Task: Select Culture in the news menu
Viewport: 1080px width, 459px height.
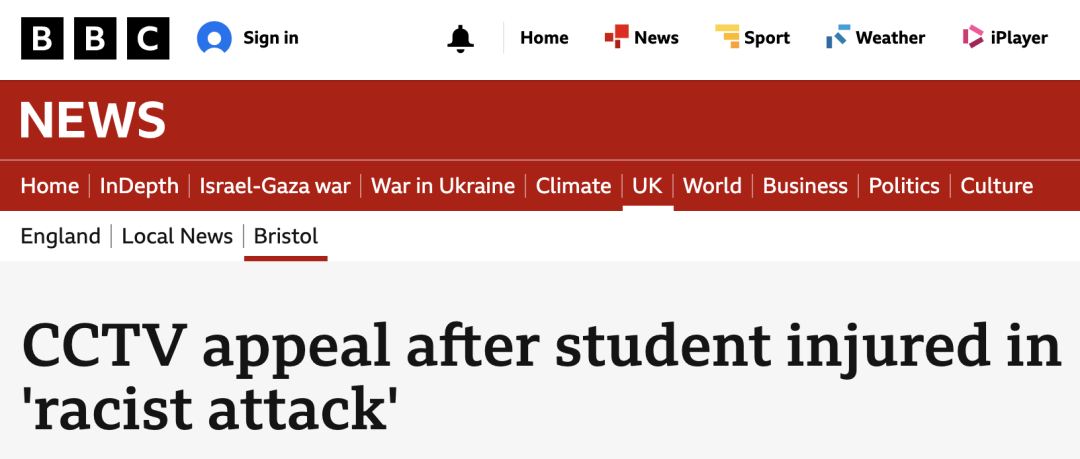Action: coord(997,186)
